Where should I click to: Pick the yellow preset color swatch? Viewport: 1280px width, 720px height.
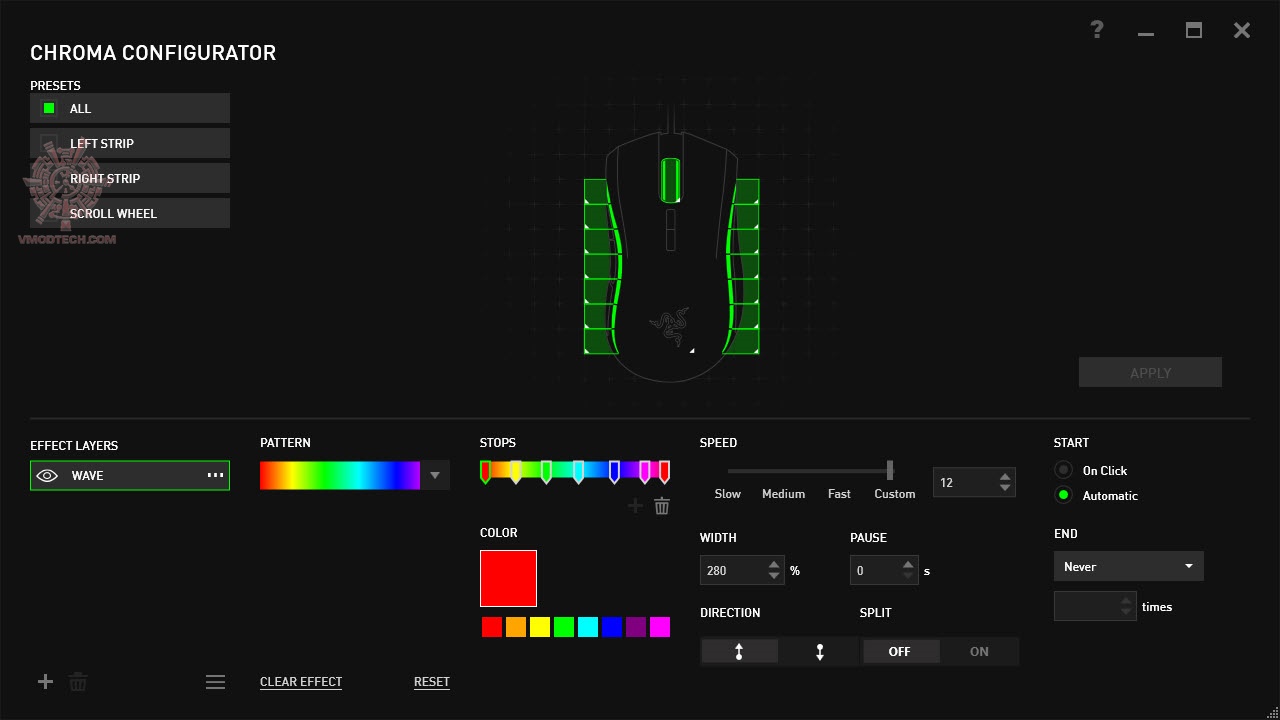click(x=540, y=627)
